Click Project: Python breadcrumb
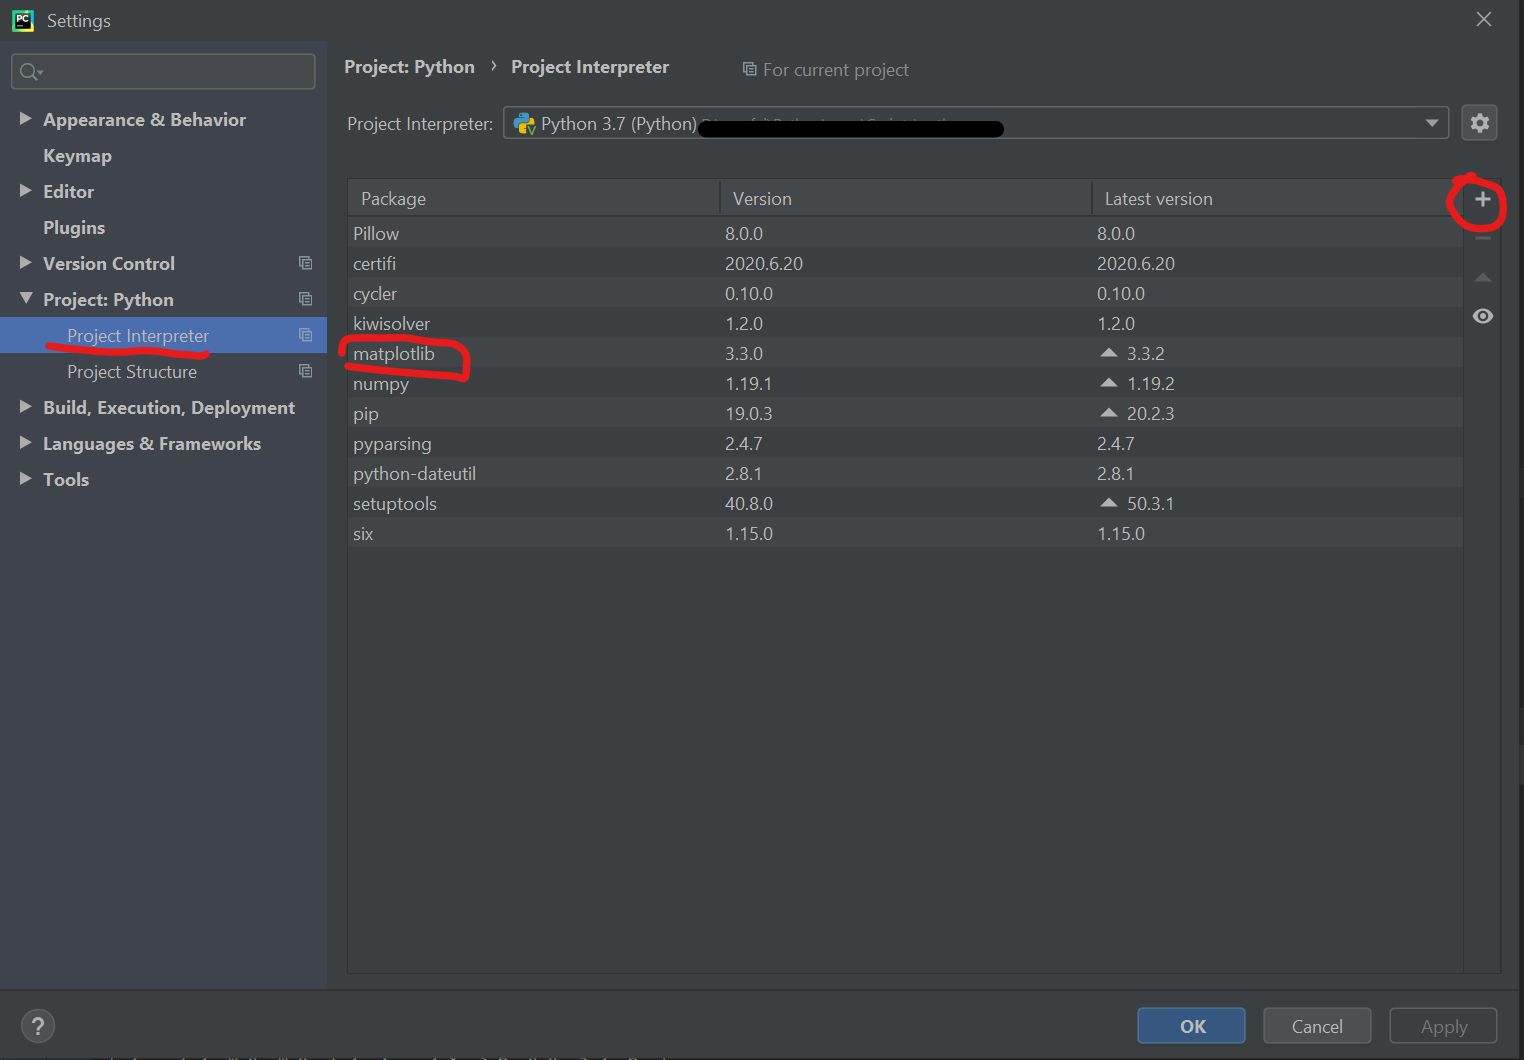The height and width of the screenshot is (1060, 1524). click(409, 67)
